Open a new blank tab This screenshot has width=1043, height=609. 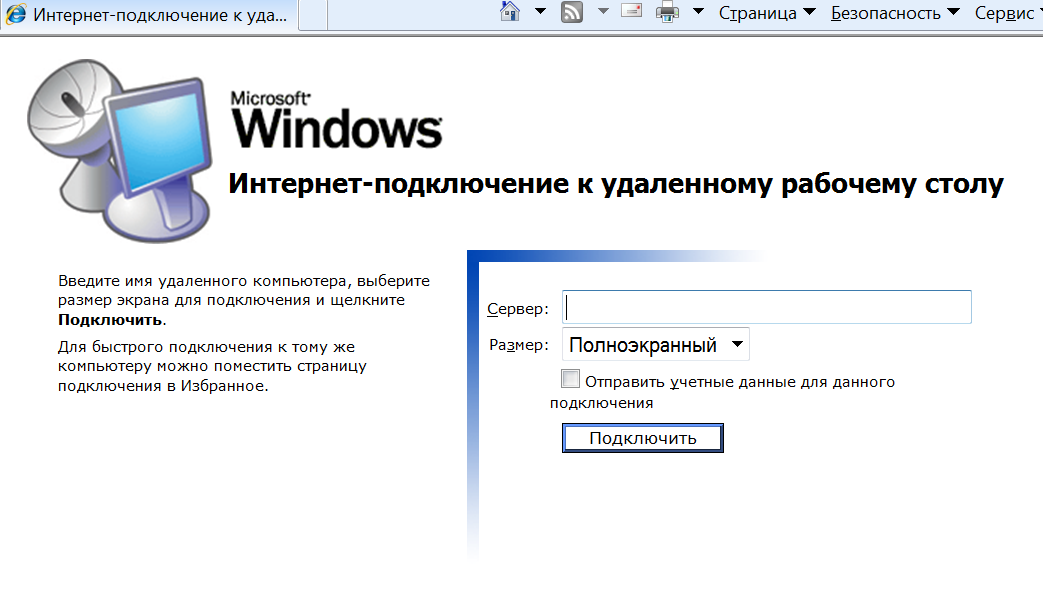click(x=313, y=15)
